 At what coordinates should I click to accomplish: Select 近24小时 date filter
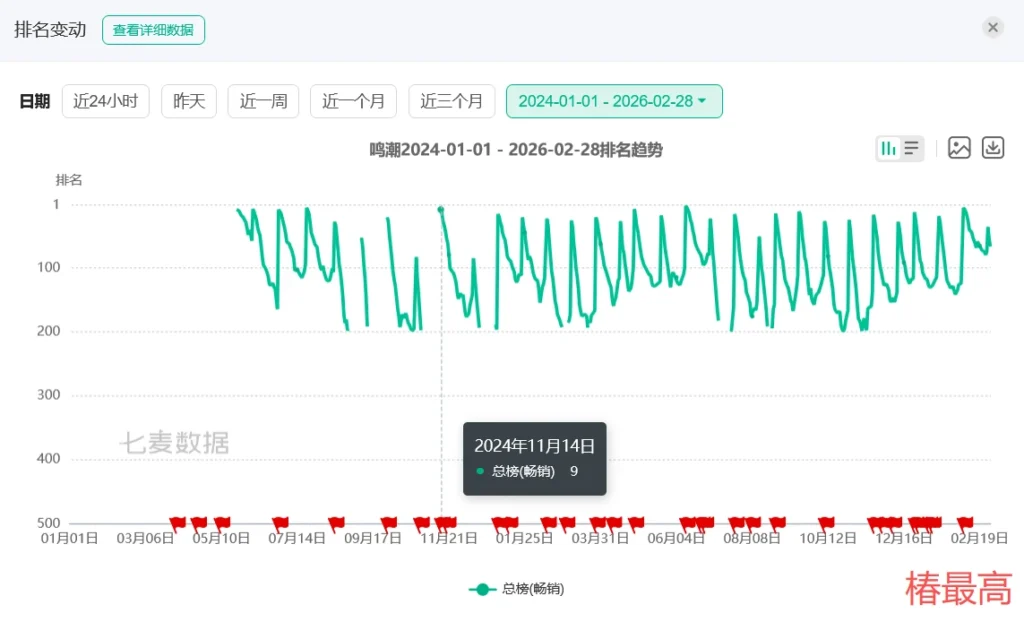(106, 101)
